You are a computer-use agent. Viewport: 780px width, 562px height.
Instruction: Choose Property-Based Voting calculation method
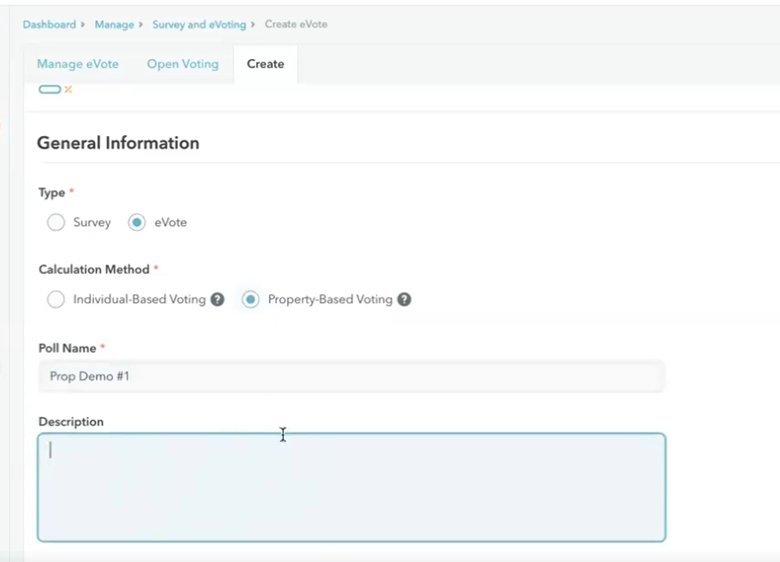coord(250,299)
